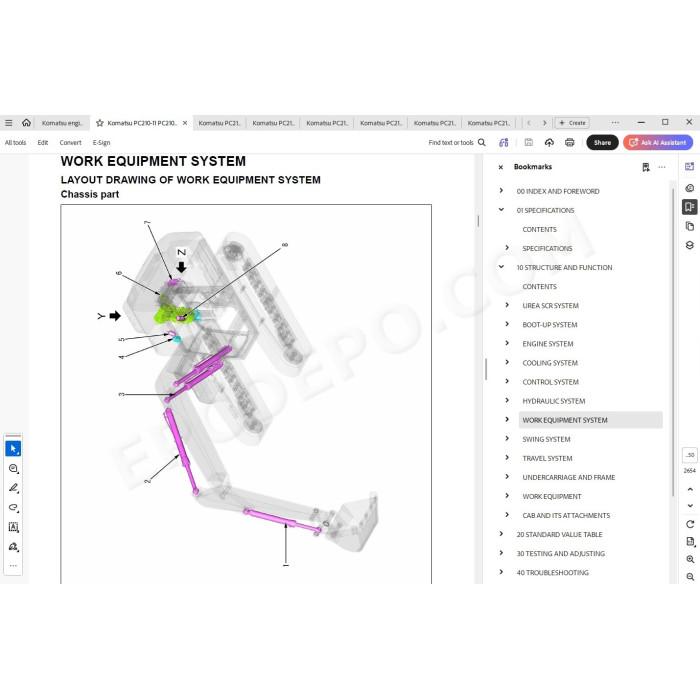Expand HYDRAULIC SYSTEM bookmark
This screenshot has height=700, width=700.
[507, 400]
